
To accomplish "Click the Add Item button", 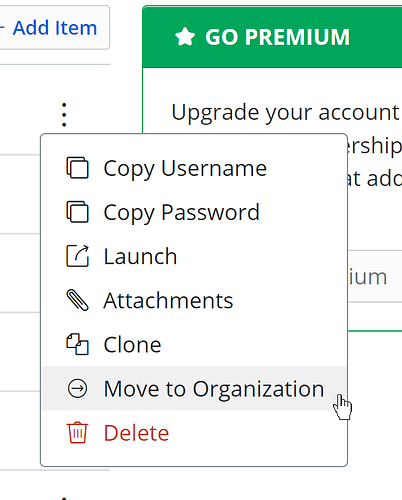I will (x=55, y=27).
